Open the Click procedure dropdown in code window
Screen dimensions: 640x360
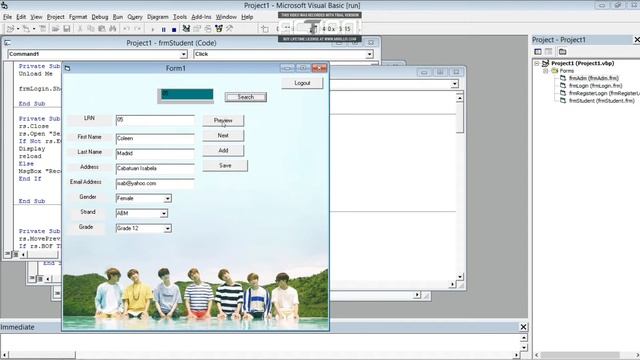(x=369, y=54)
